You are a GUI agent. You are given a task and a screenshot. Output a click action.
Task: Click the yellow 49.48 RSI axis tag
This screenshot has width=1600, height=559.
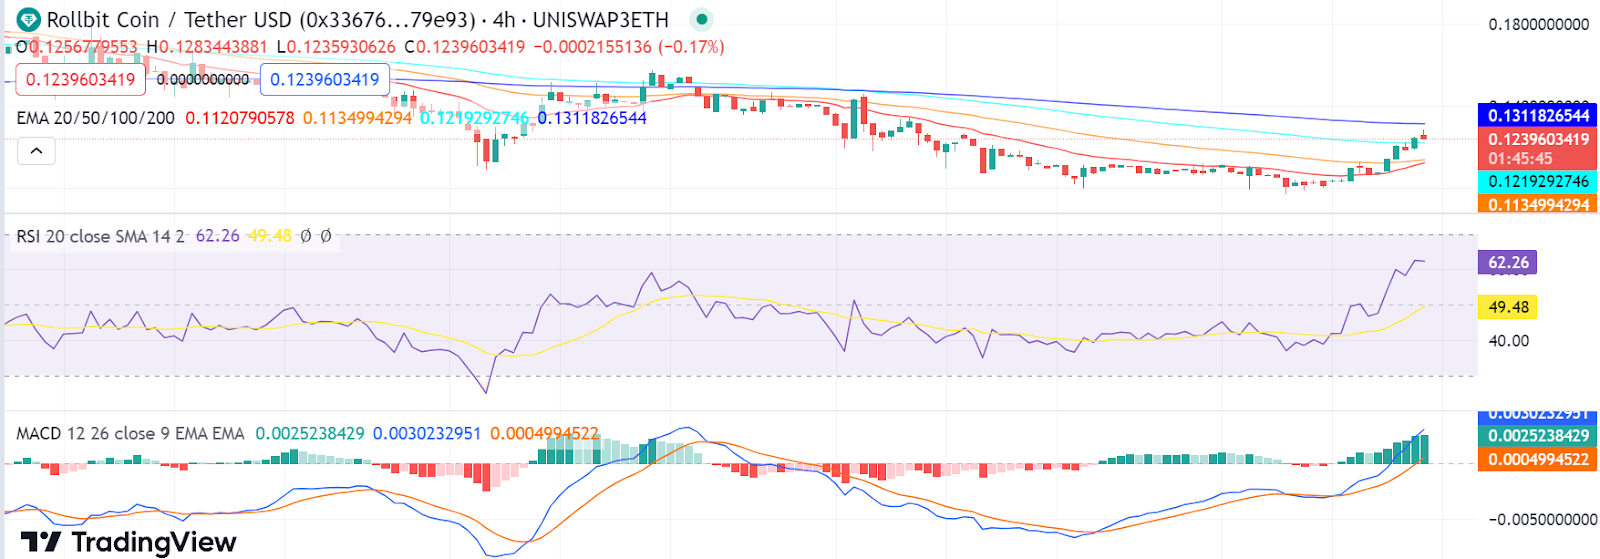tap(1508, 308)
